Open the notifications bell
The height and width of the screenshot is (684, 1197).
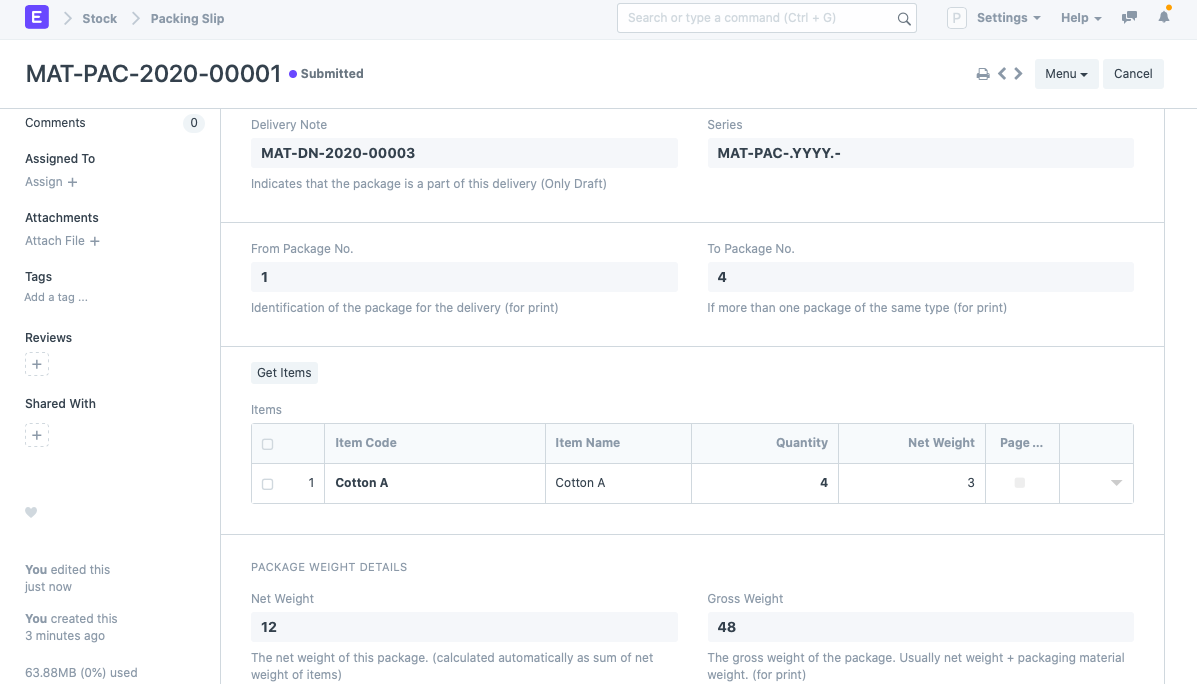pos(1164,18)
